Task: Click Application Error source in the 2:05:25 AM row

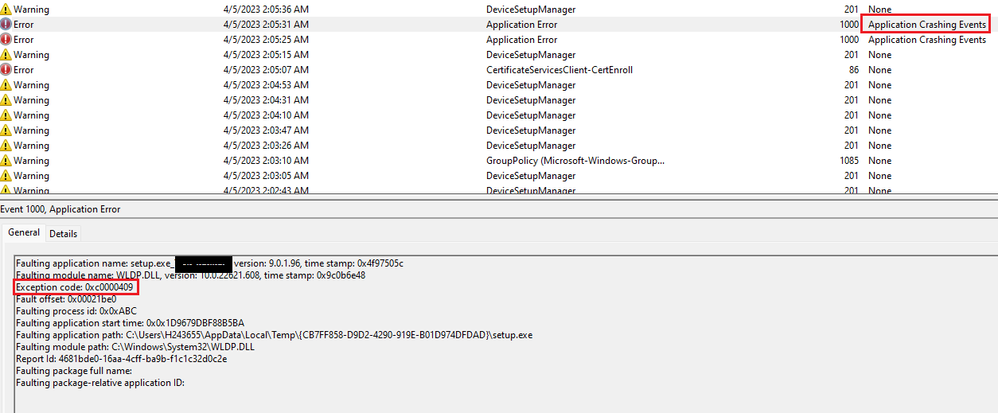Action: pyautogui.click(x=521, y=39)
